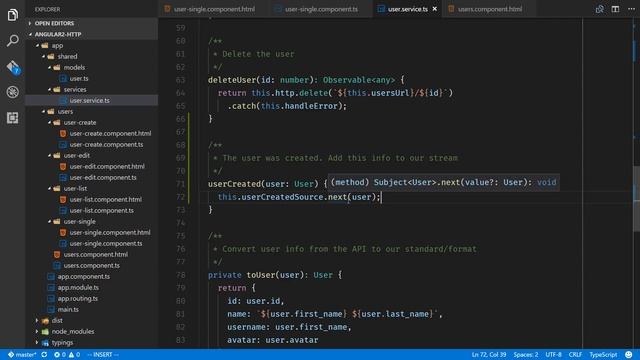
Task: Click the open changes icon in editor title
Action: pos(600,9)
